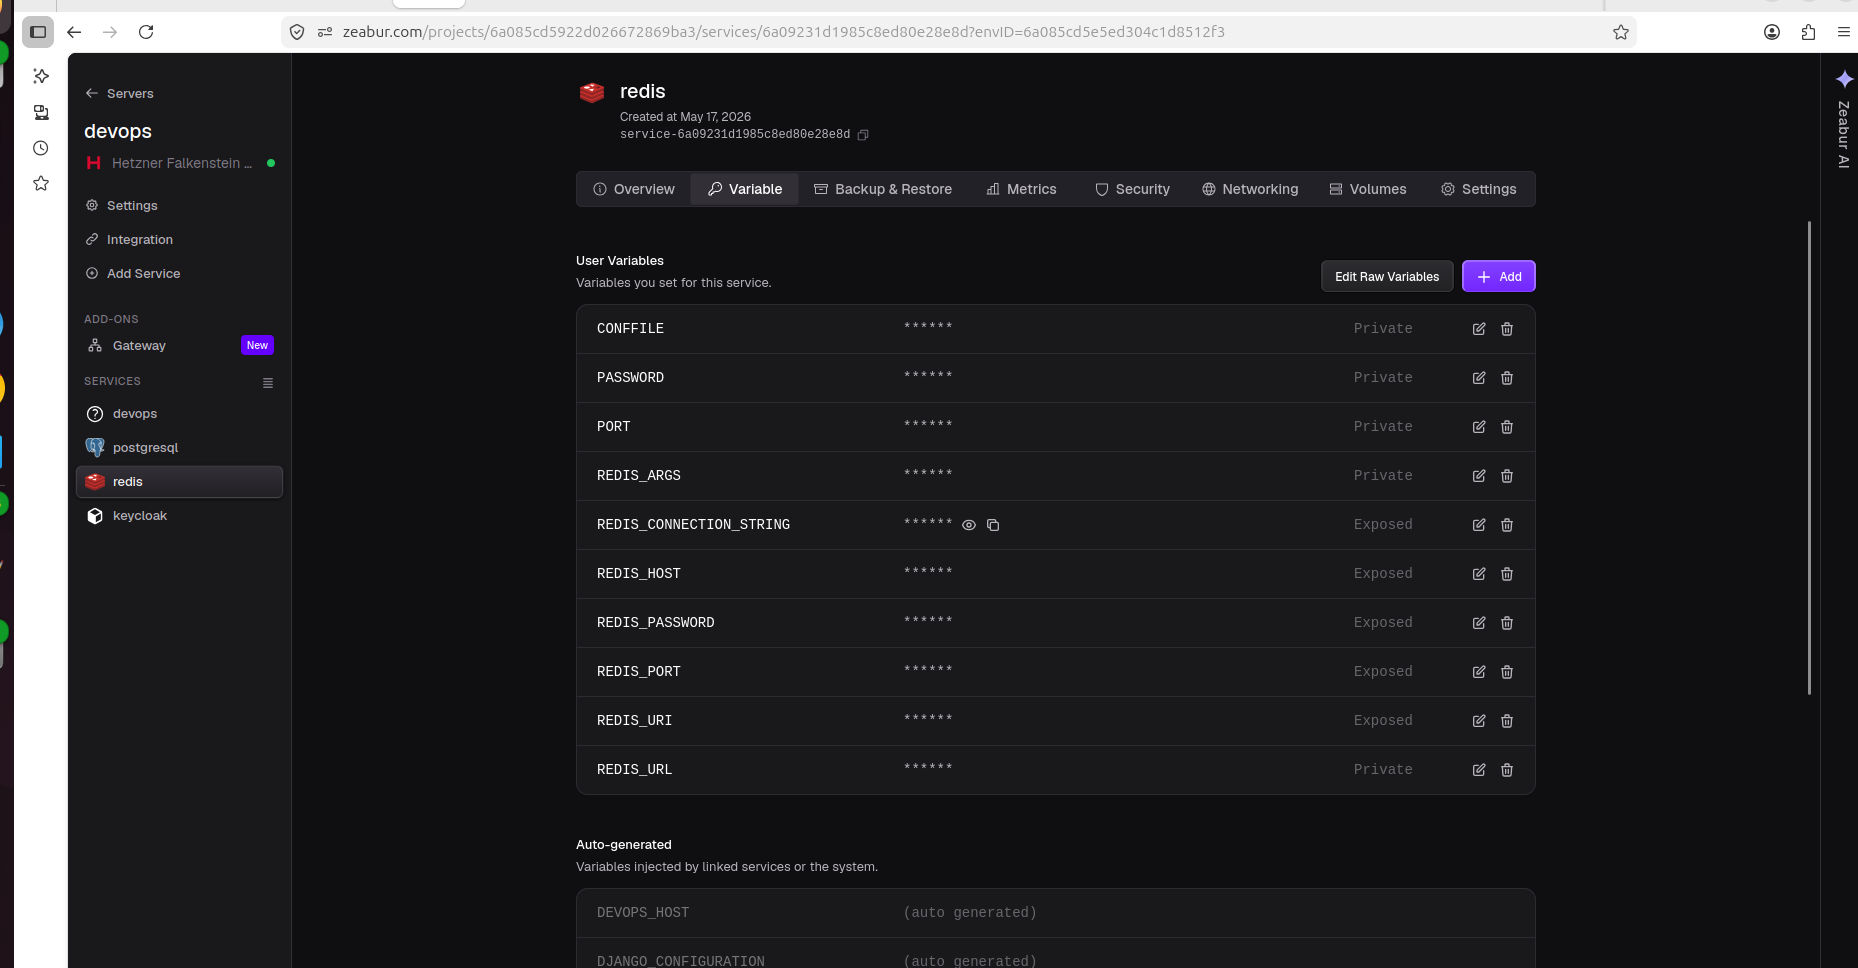Open the Gateway add-on
This screenshot has width=1858, height=968.
point(180,345)
